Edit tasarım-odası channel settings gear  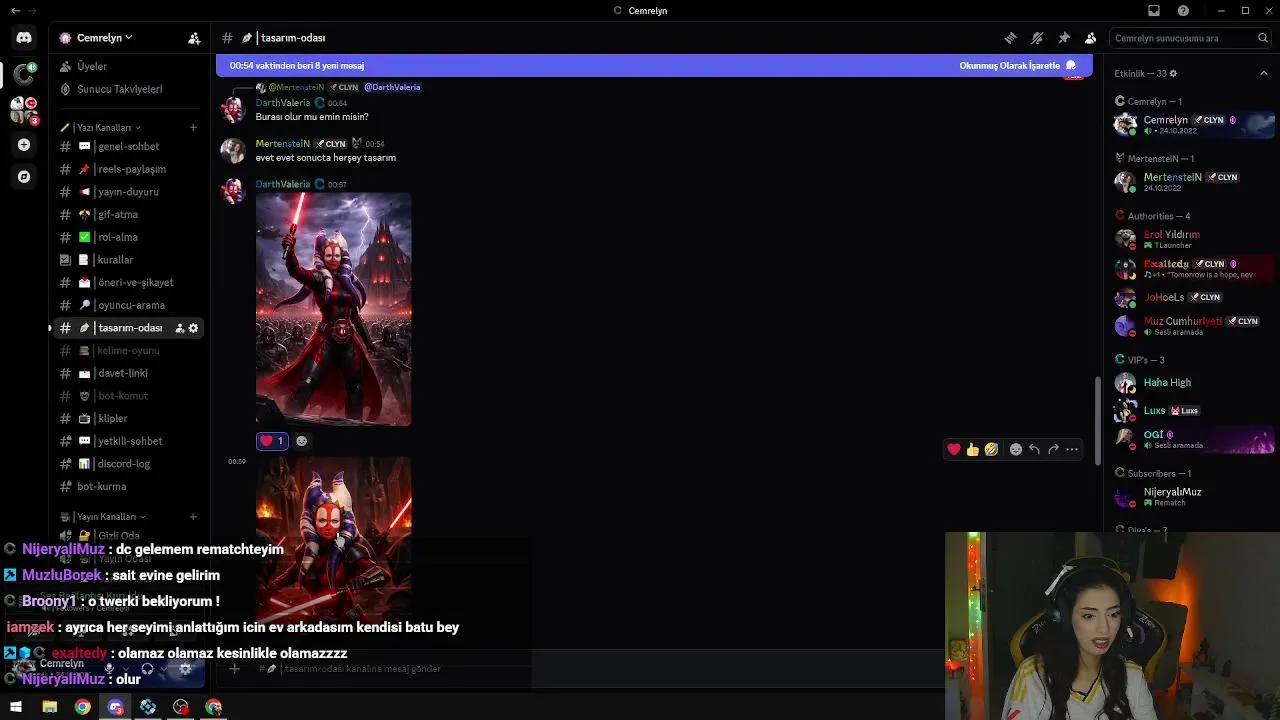point(193,328)
